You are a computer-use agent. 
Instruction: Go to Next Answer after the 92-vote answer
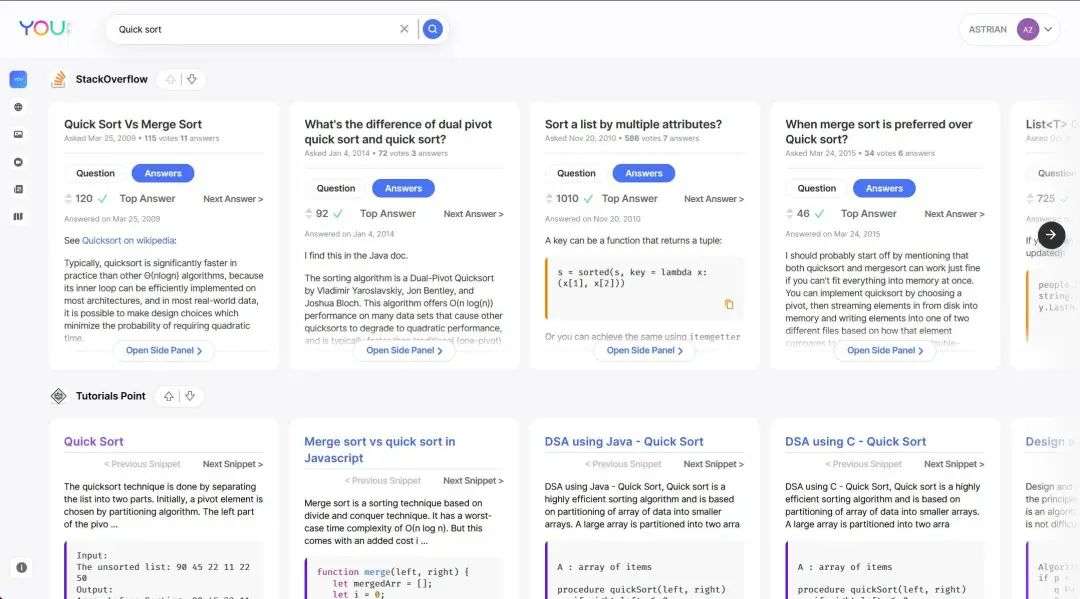[473, 214]
